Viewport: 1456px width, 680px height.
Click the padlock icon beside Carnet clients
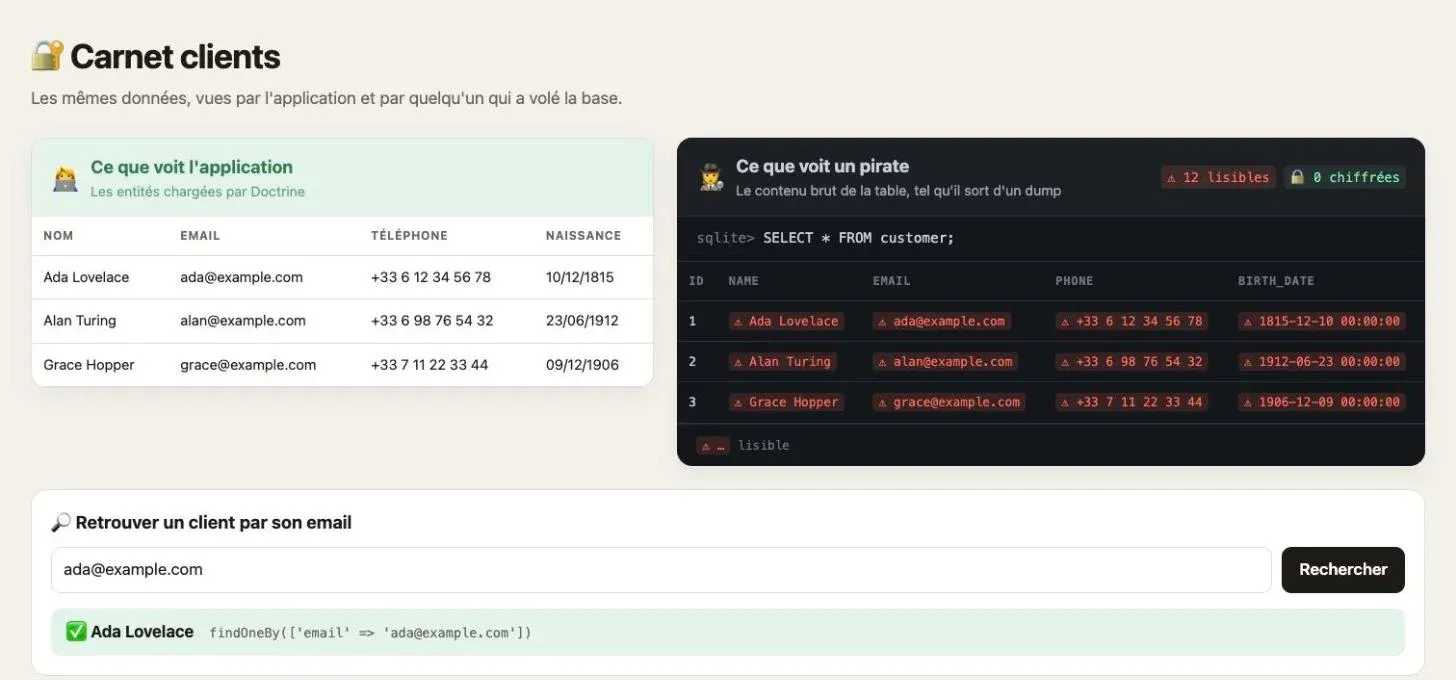coord(47,56)
